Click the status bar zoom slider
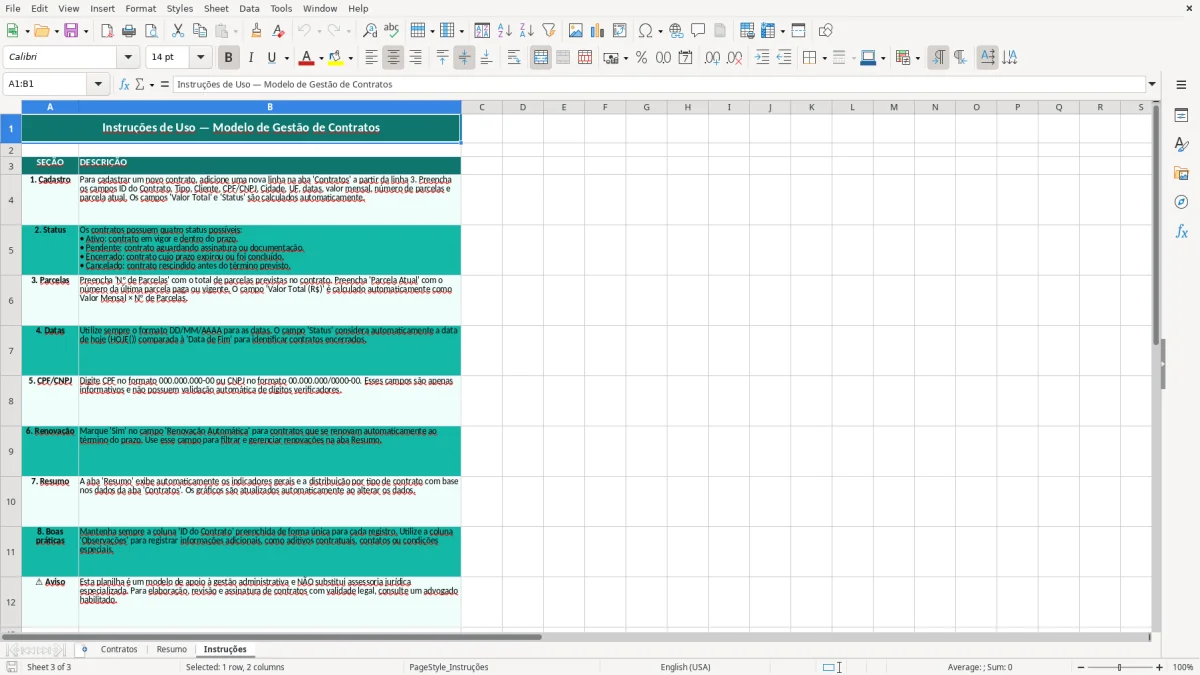The height and width of the screenshot is (675, 1200). [x=1119, y=667]
